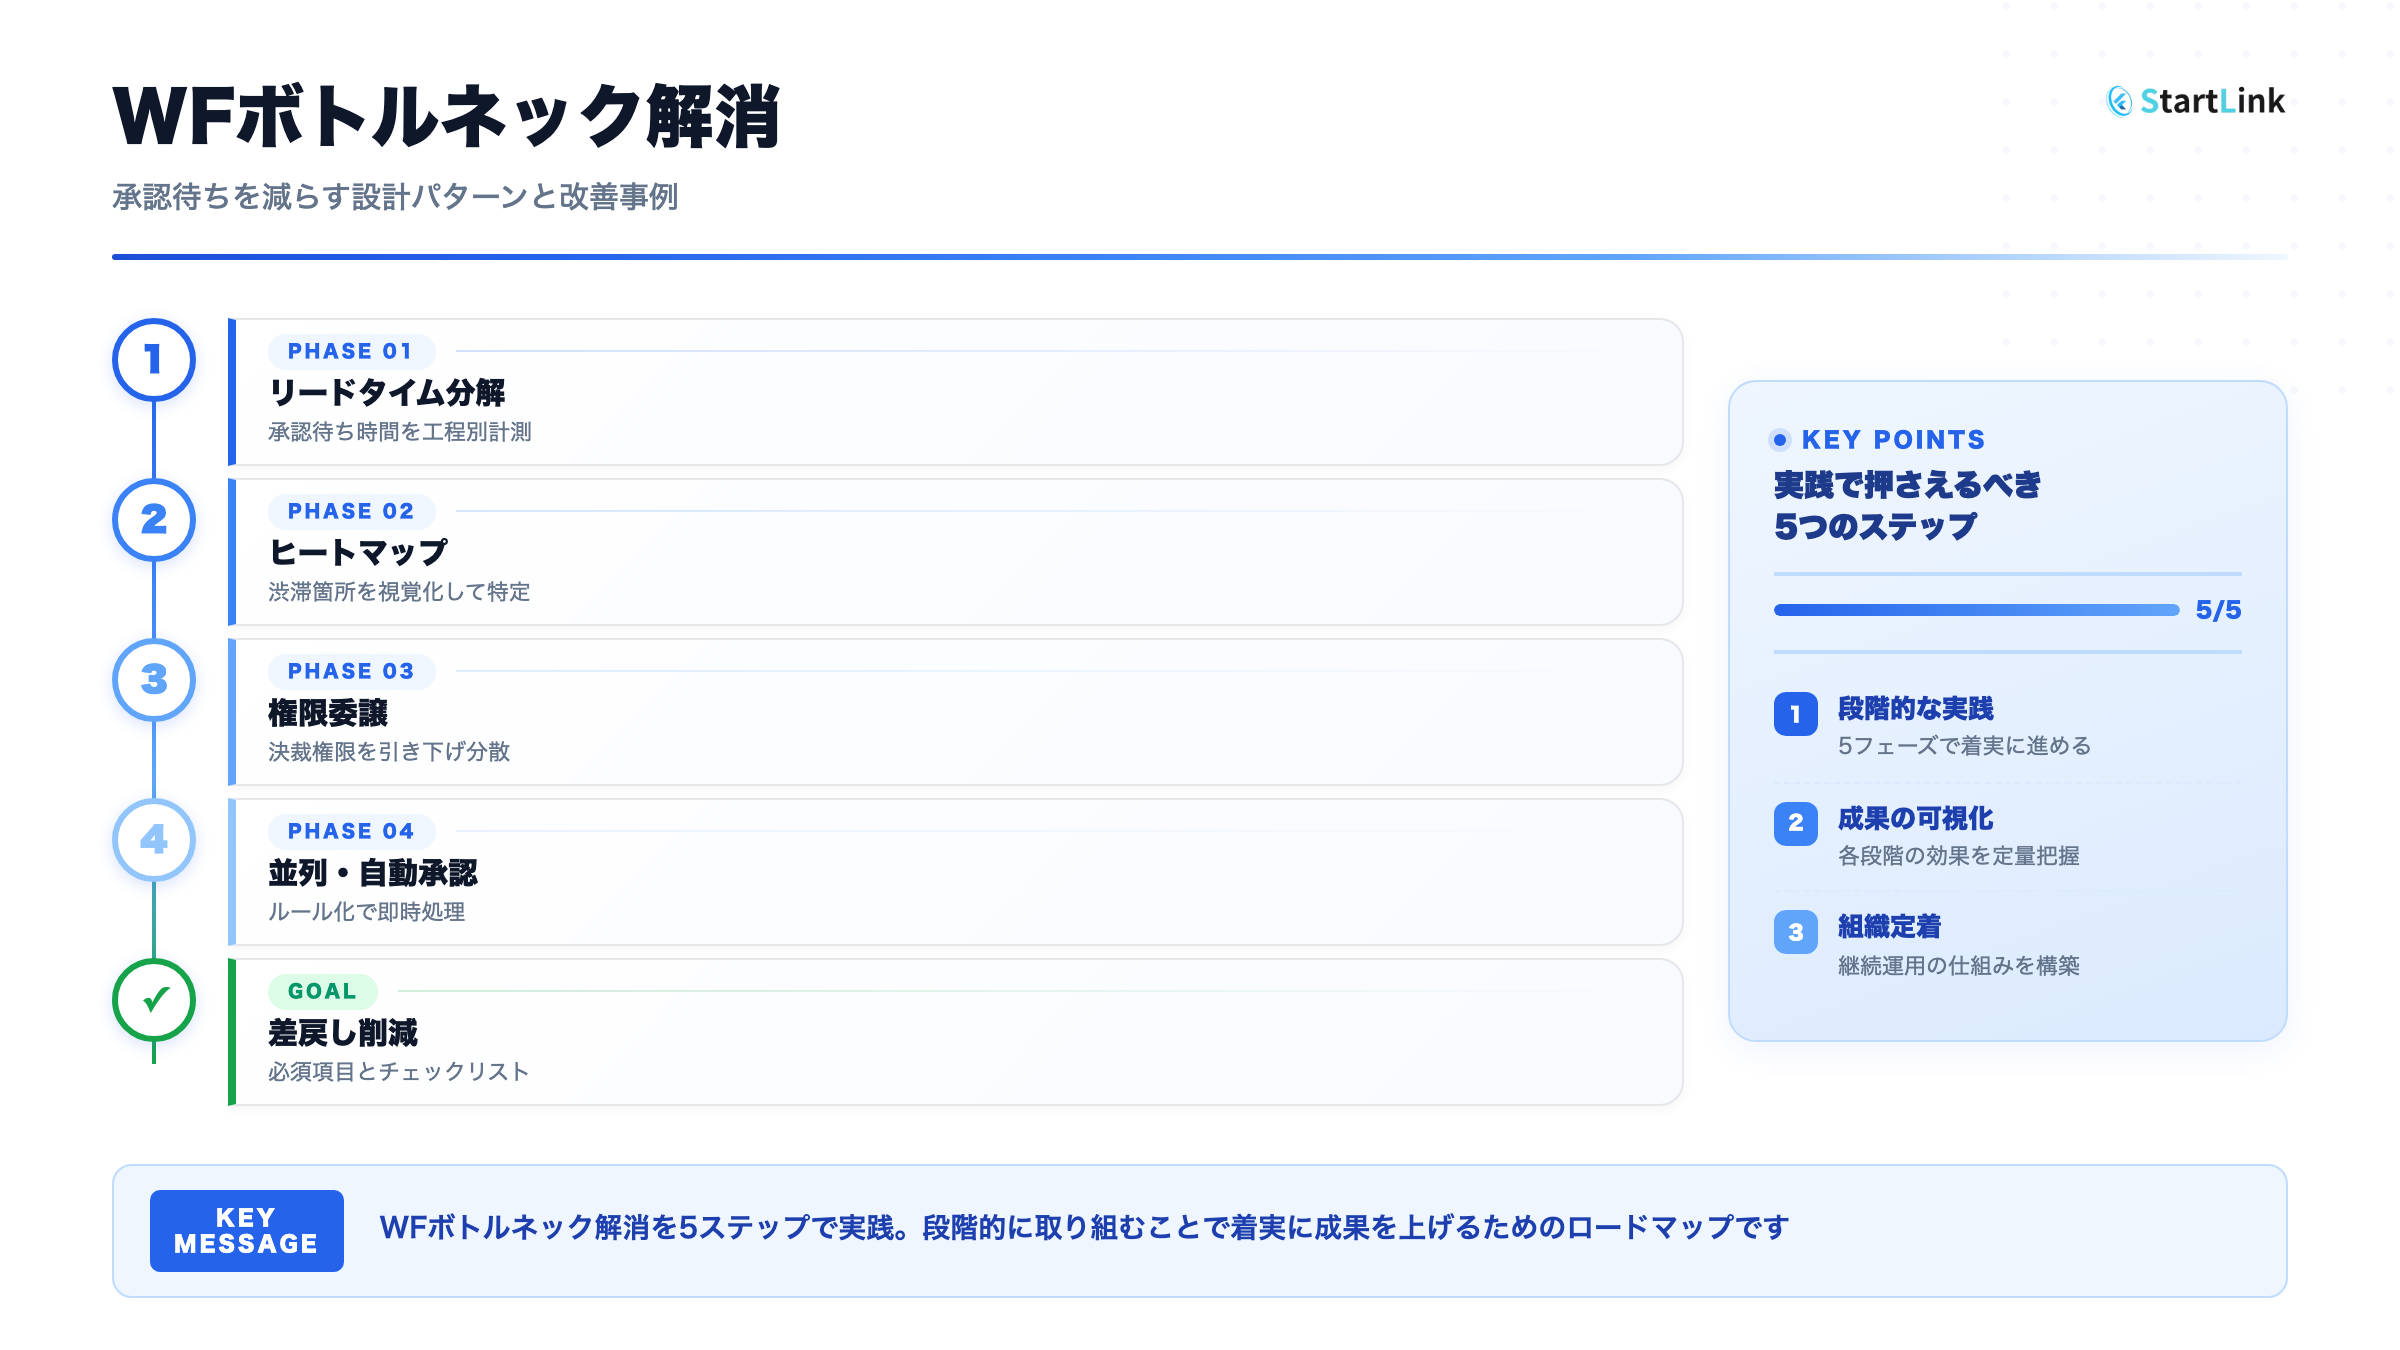Click the 5/5 progress bar
Viewport: 2400px width, 1350px height.
pos(1976,610)
